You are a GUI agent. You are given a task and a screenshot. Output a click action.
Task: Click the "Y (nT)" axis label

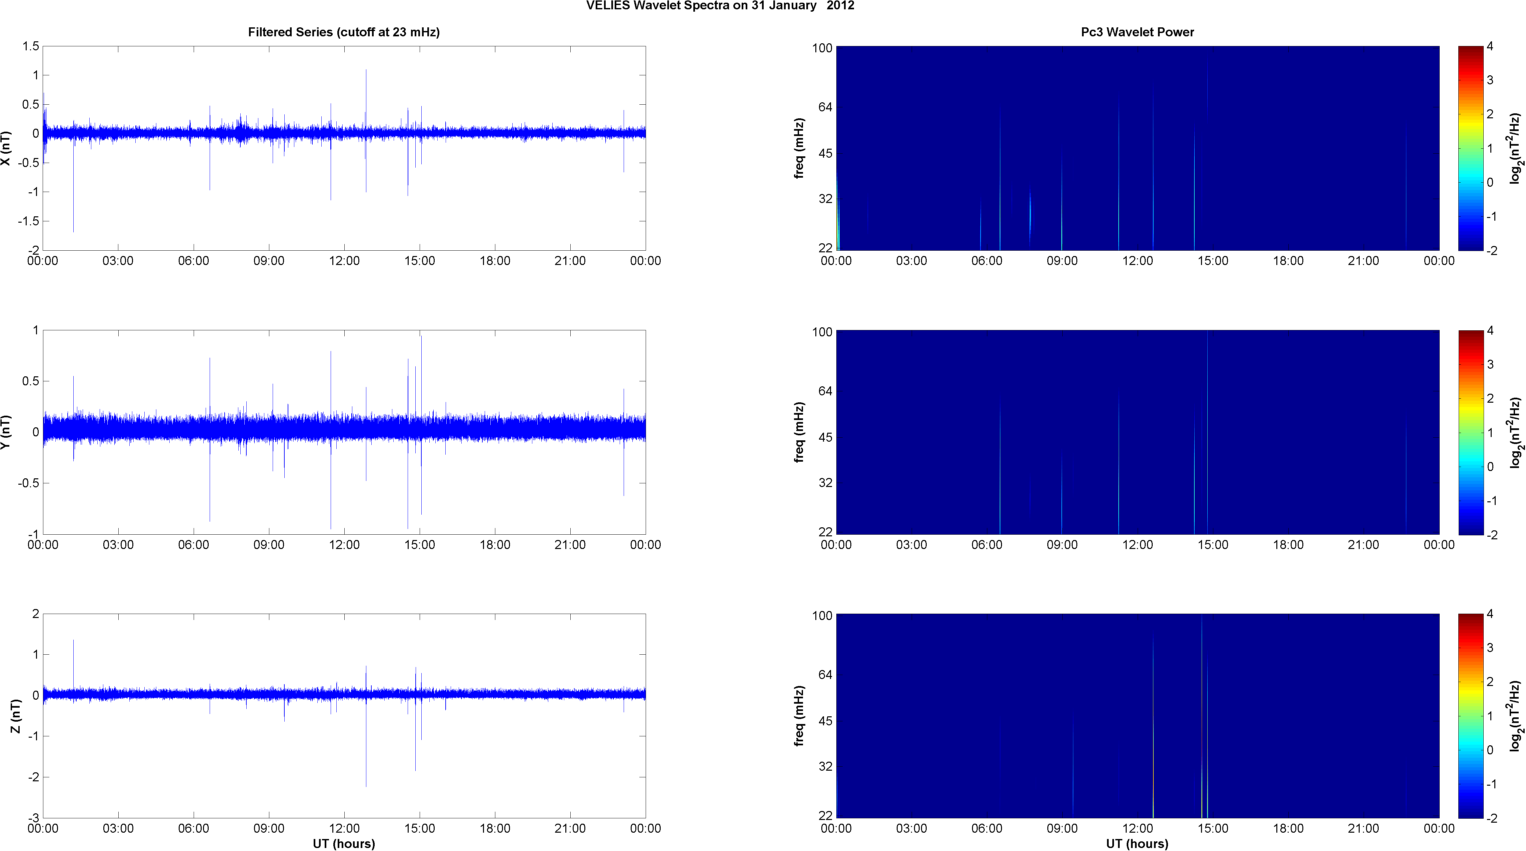[x=6, y=432]
